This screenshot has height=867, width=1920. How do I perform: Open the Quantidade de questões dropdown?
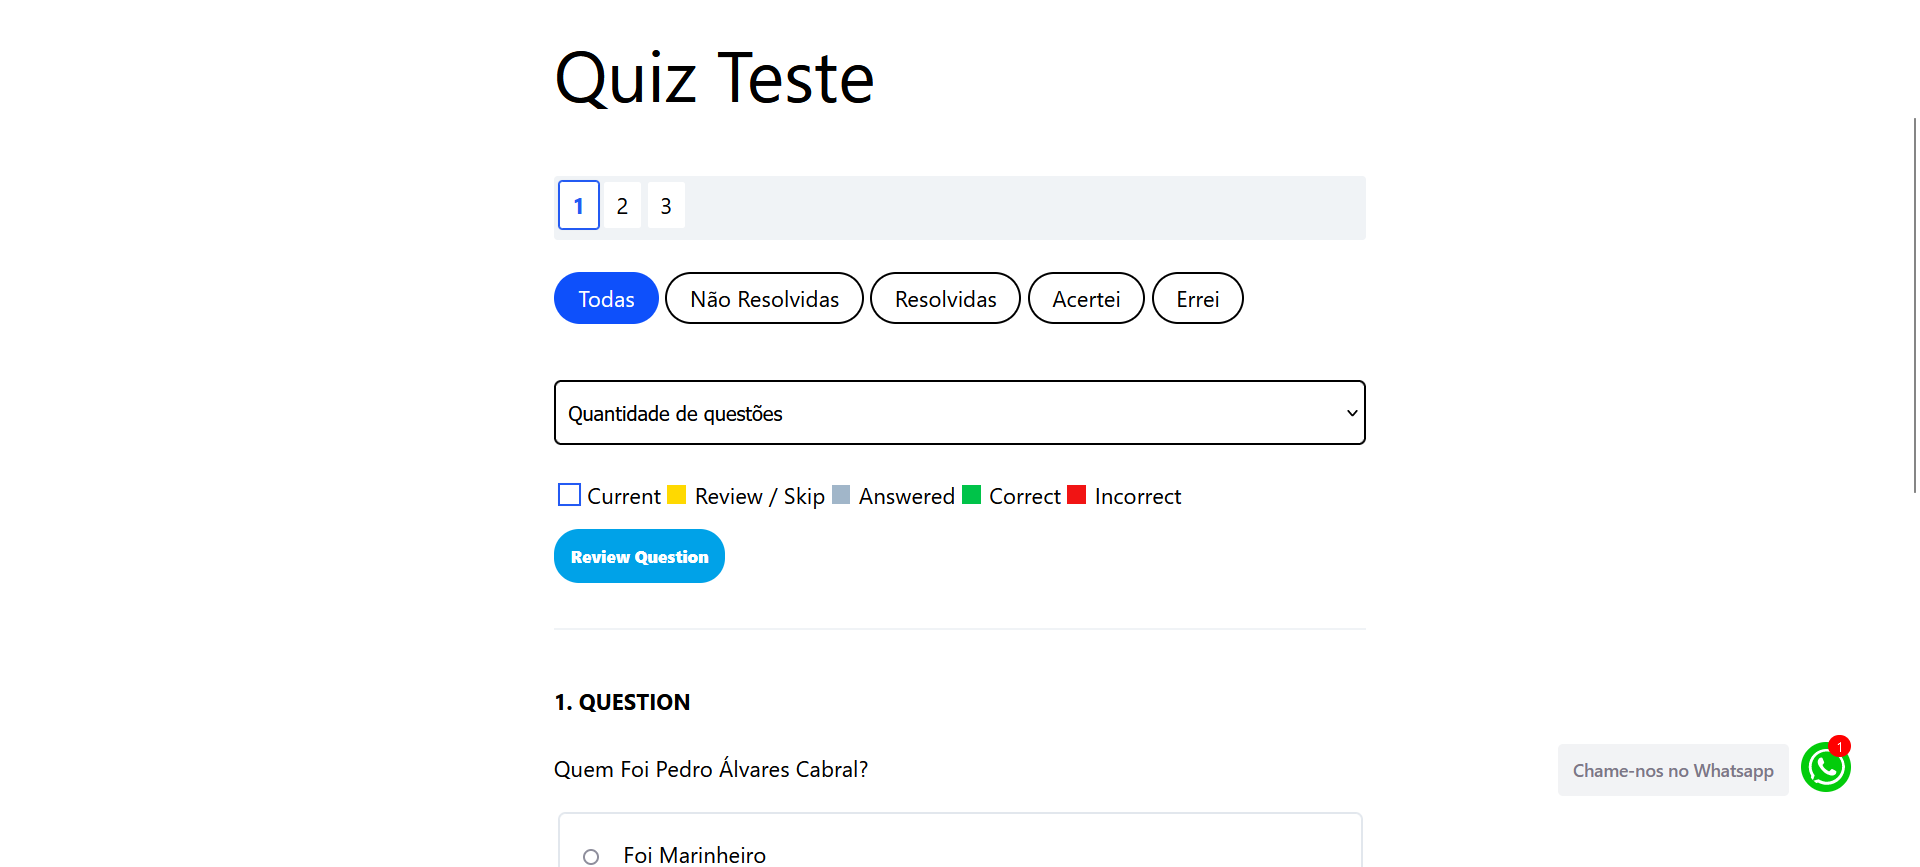tap(959, 413)
